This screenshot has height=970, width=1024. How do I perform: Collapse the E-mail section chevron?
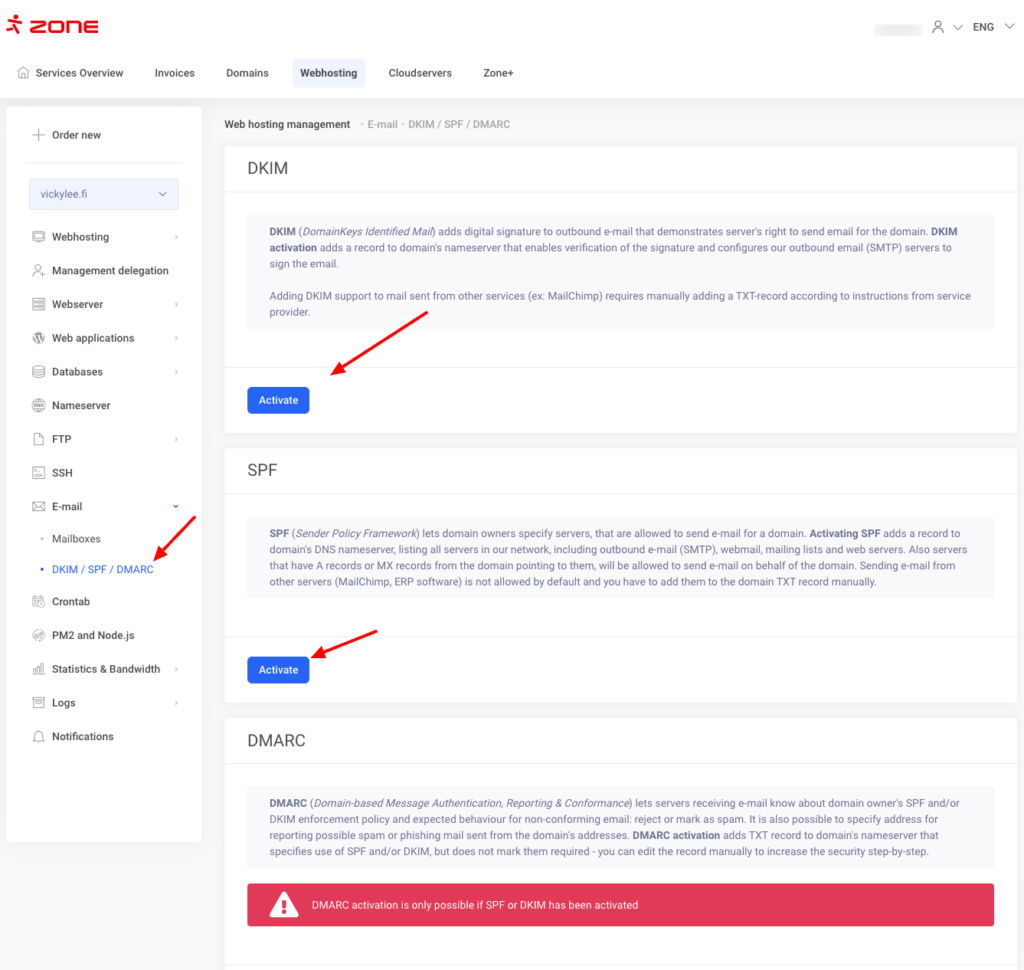point(176,507)
